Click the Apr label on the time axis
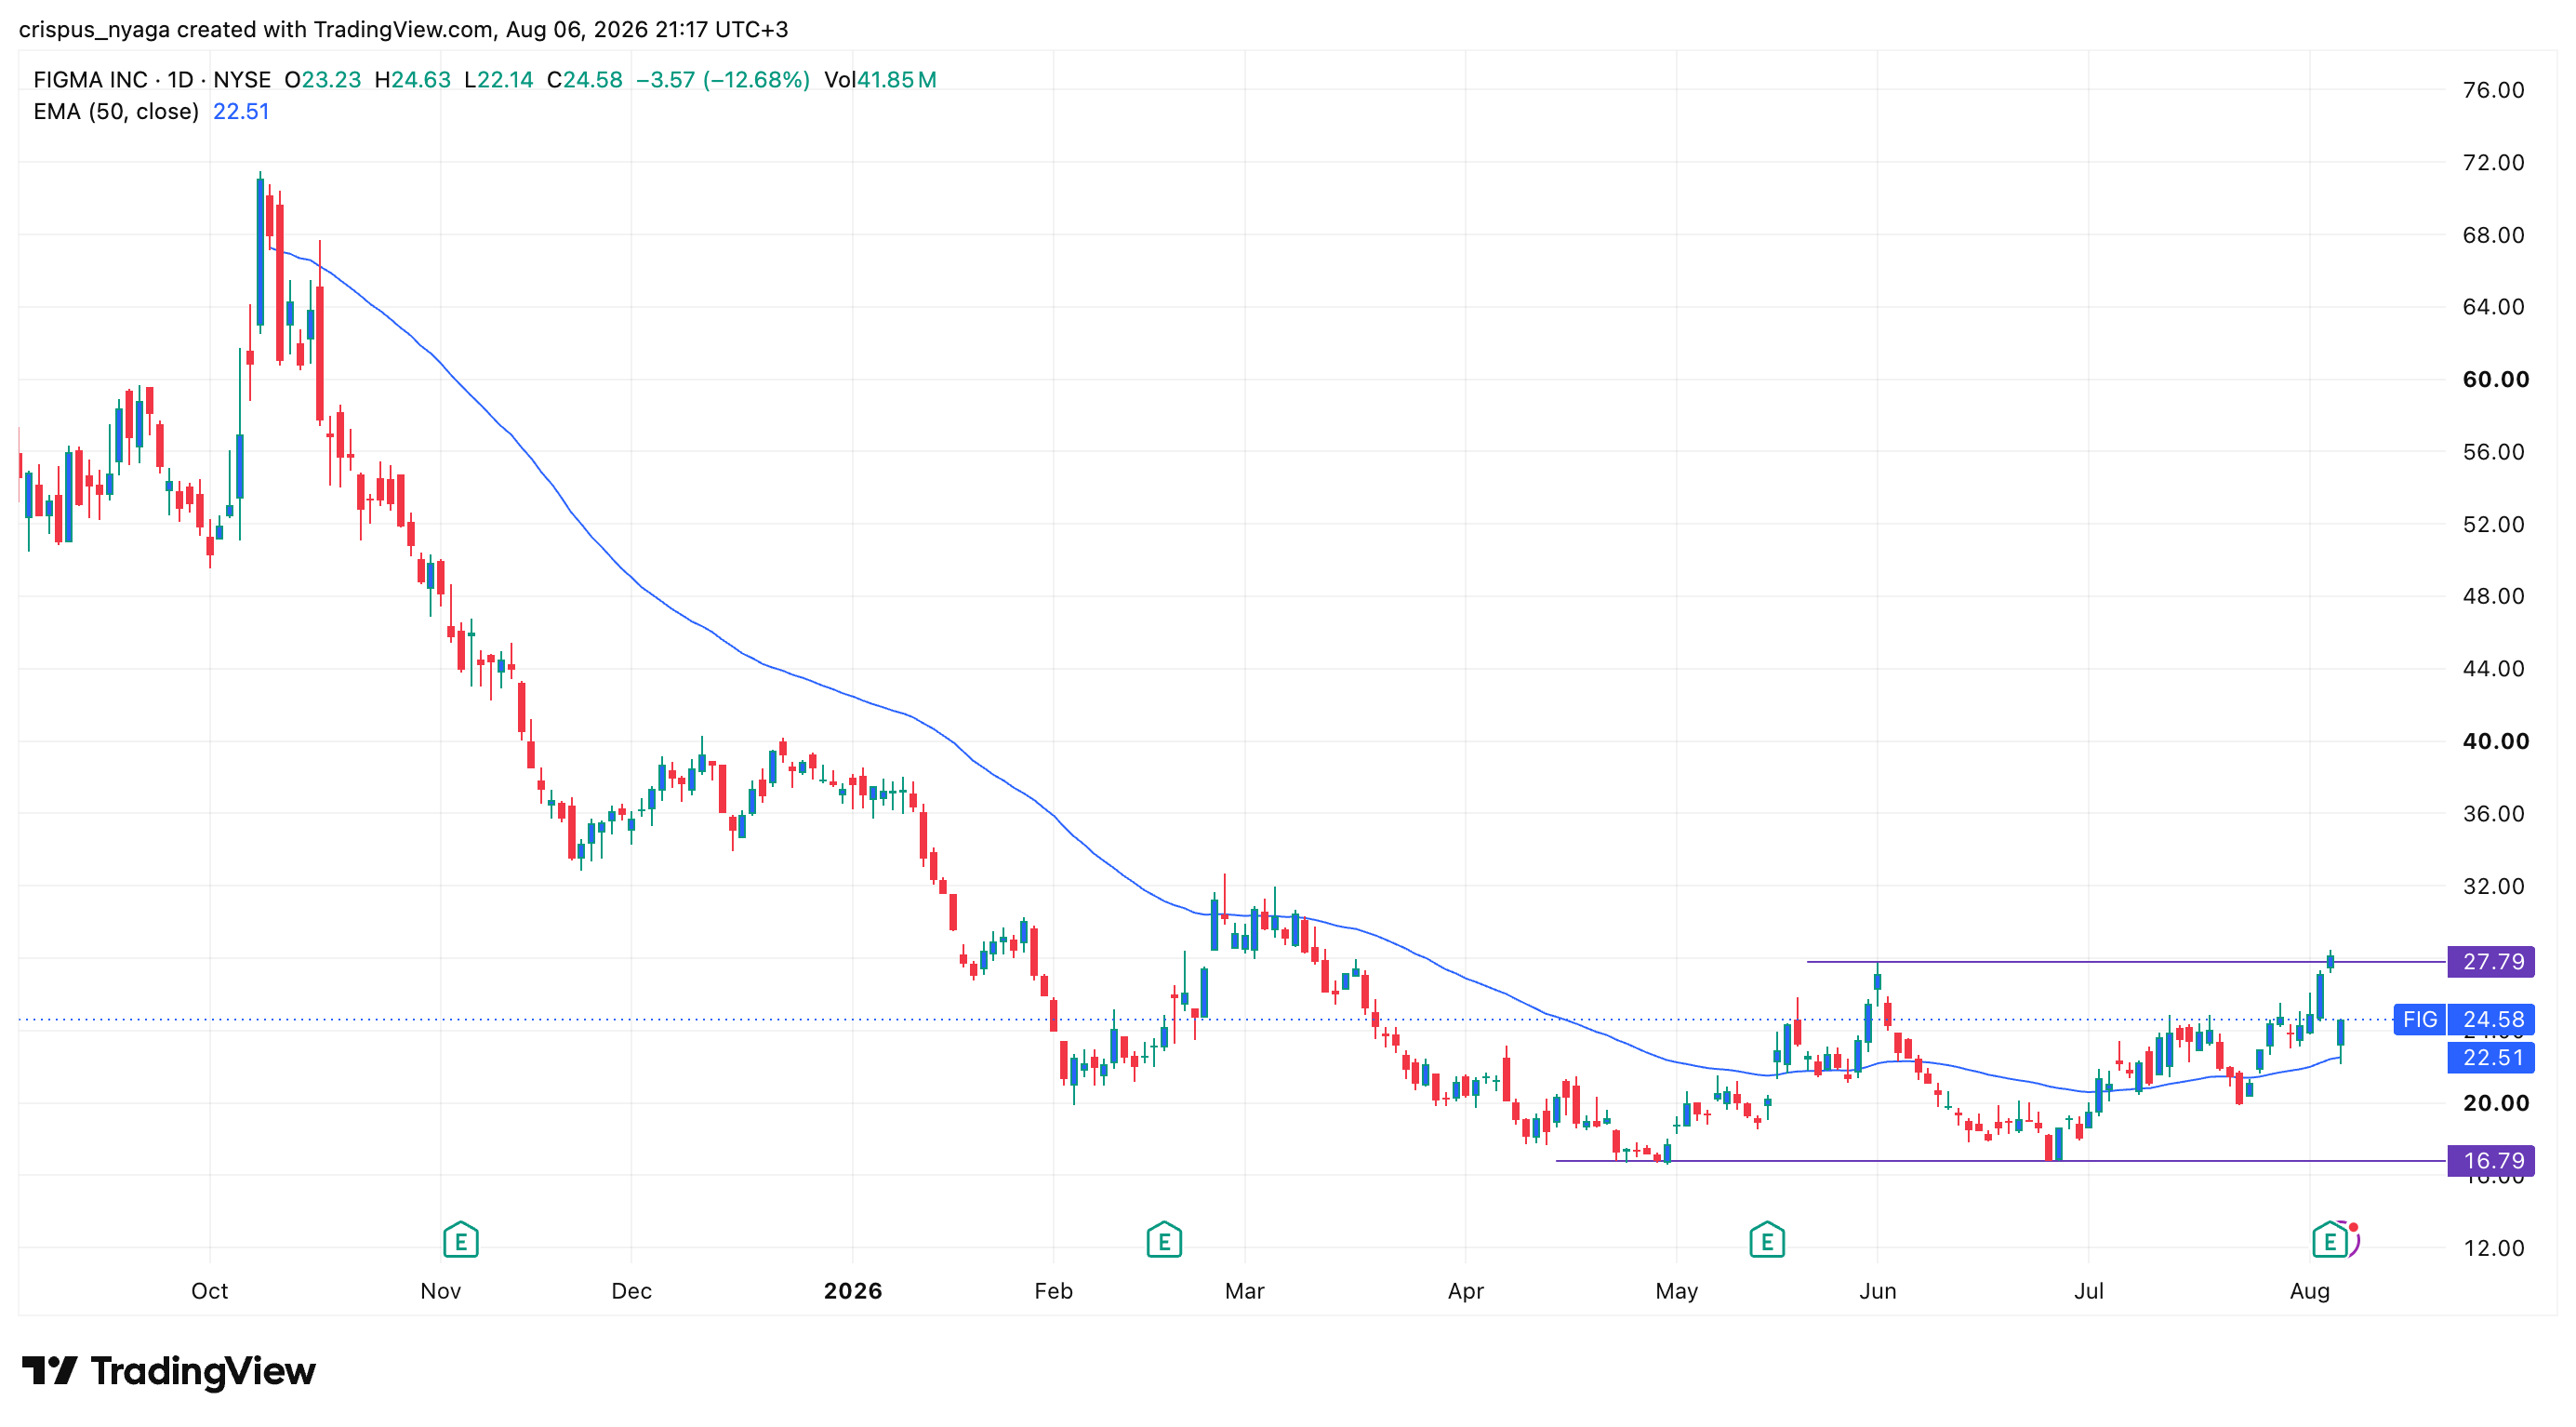The width and height of the screenshot is (2576, 1427). [x=1466, y=1291]
